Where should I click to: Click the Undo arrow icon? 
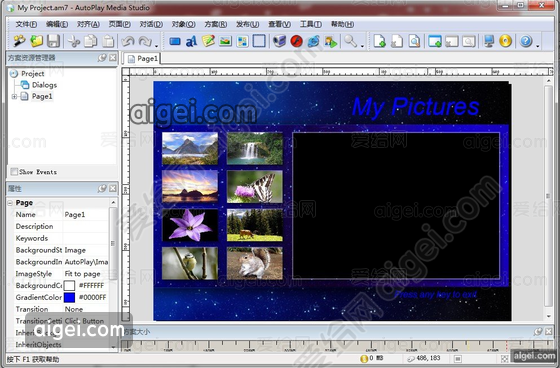[128, 41]
